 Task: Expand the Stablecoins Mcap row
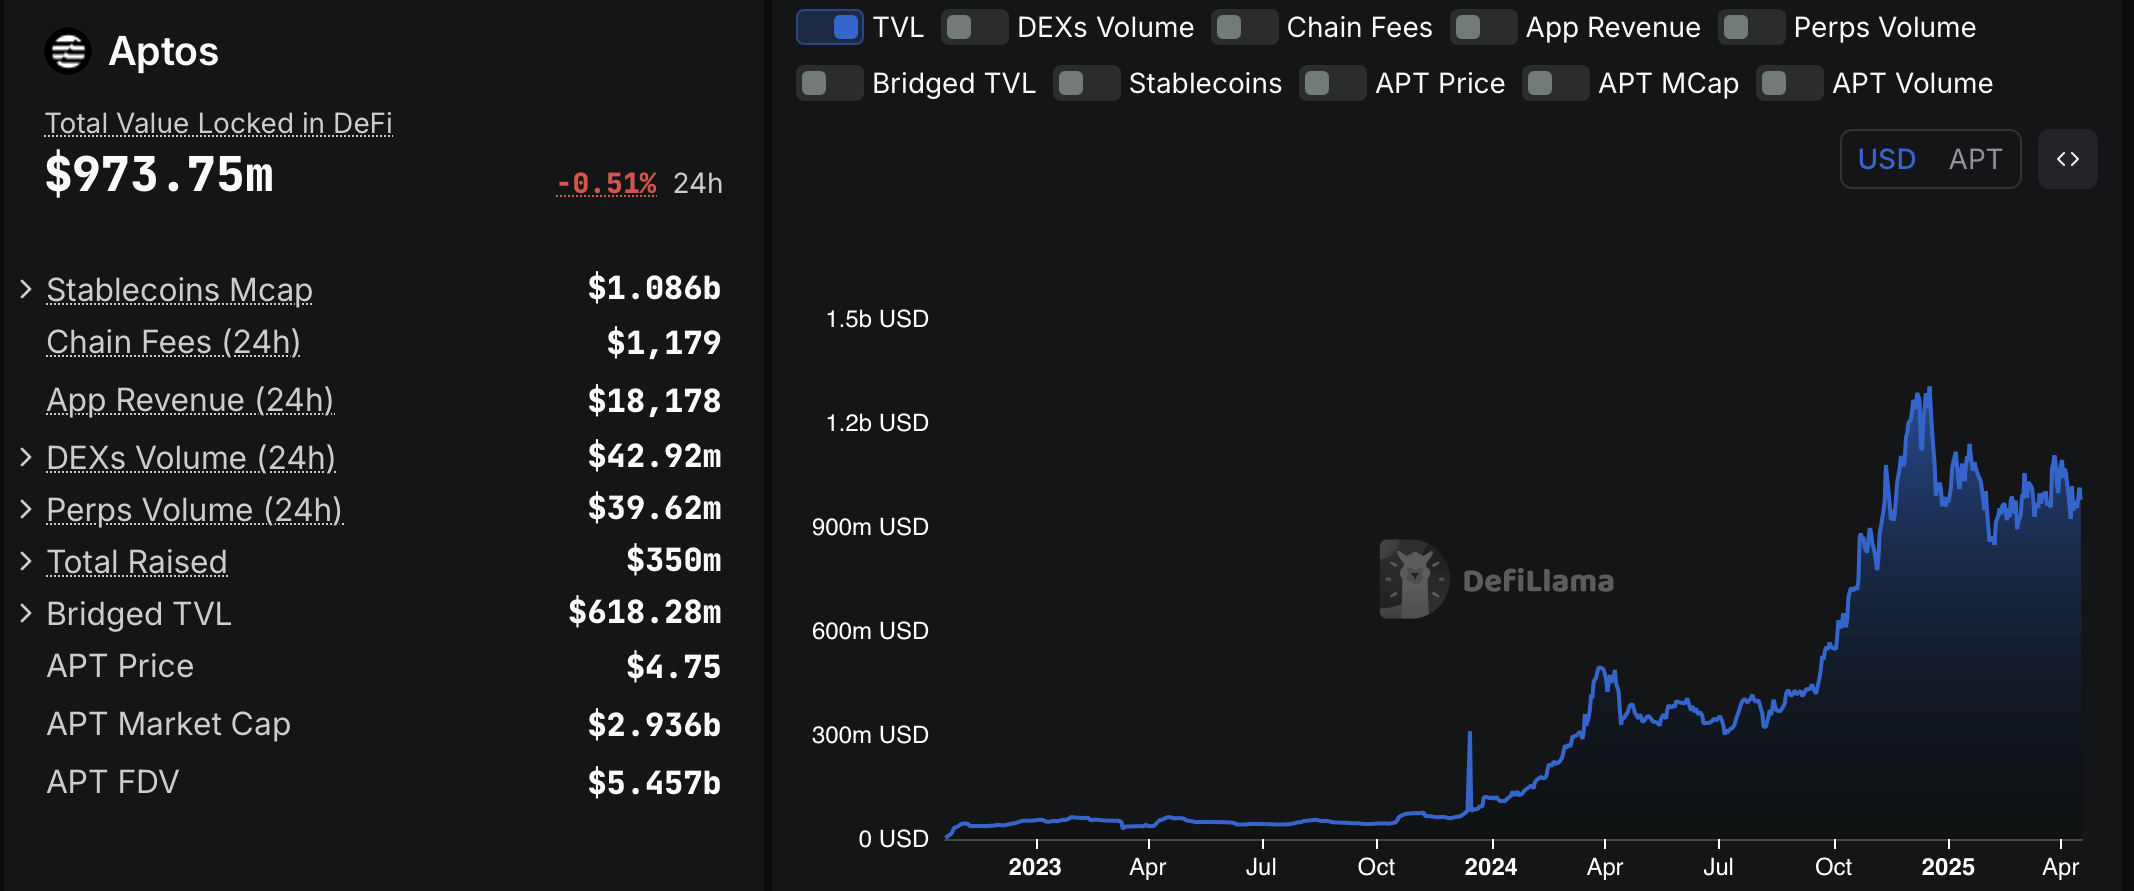tap(26, 289)
